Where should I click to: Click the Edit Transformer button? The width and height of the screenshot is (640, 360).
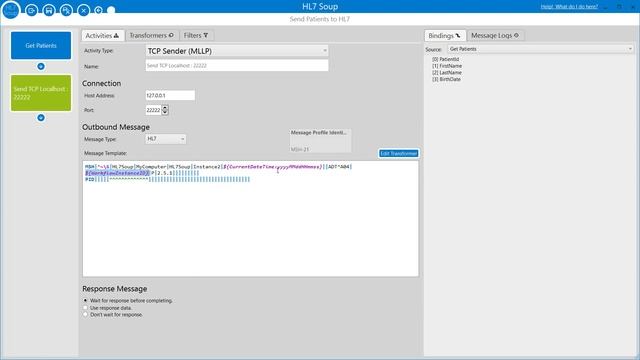pos(398,153)
